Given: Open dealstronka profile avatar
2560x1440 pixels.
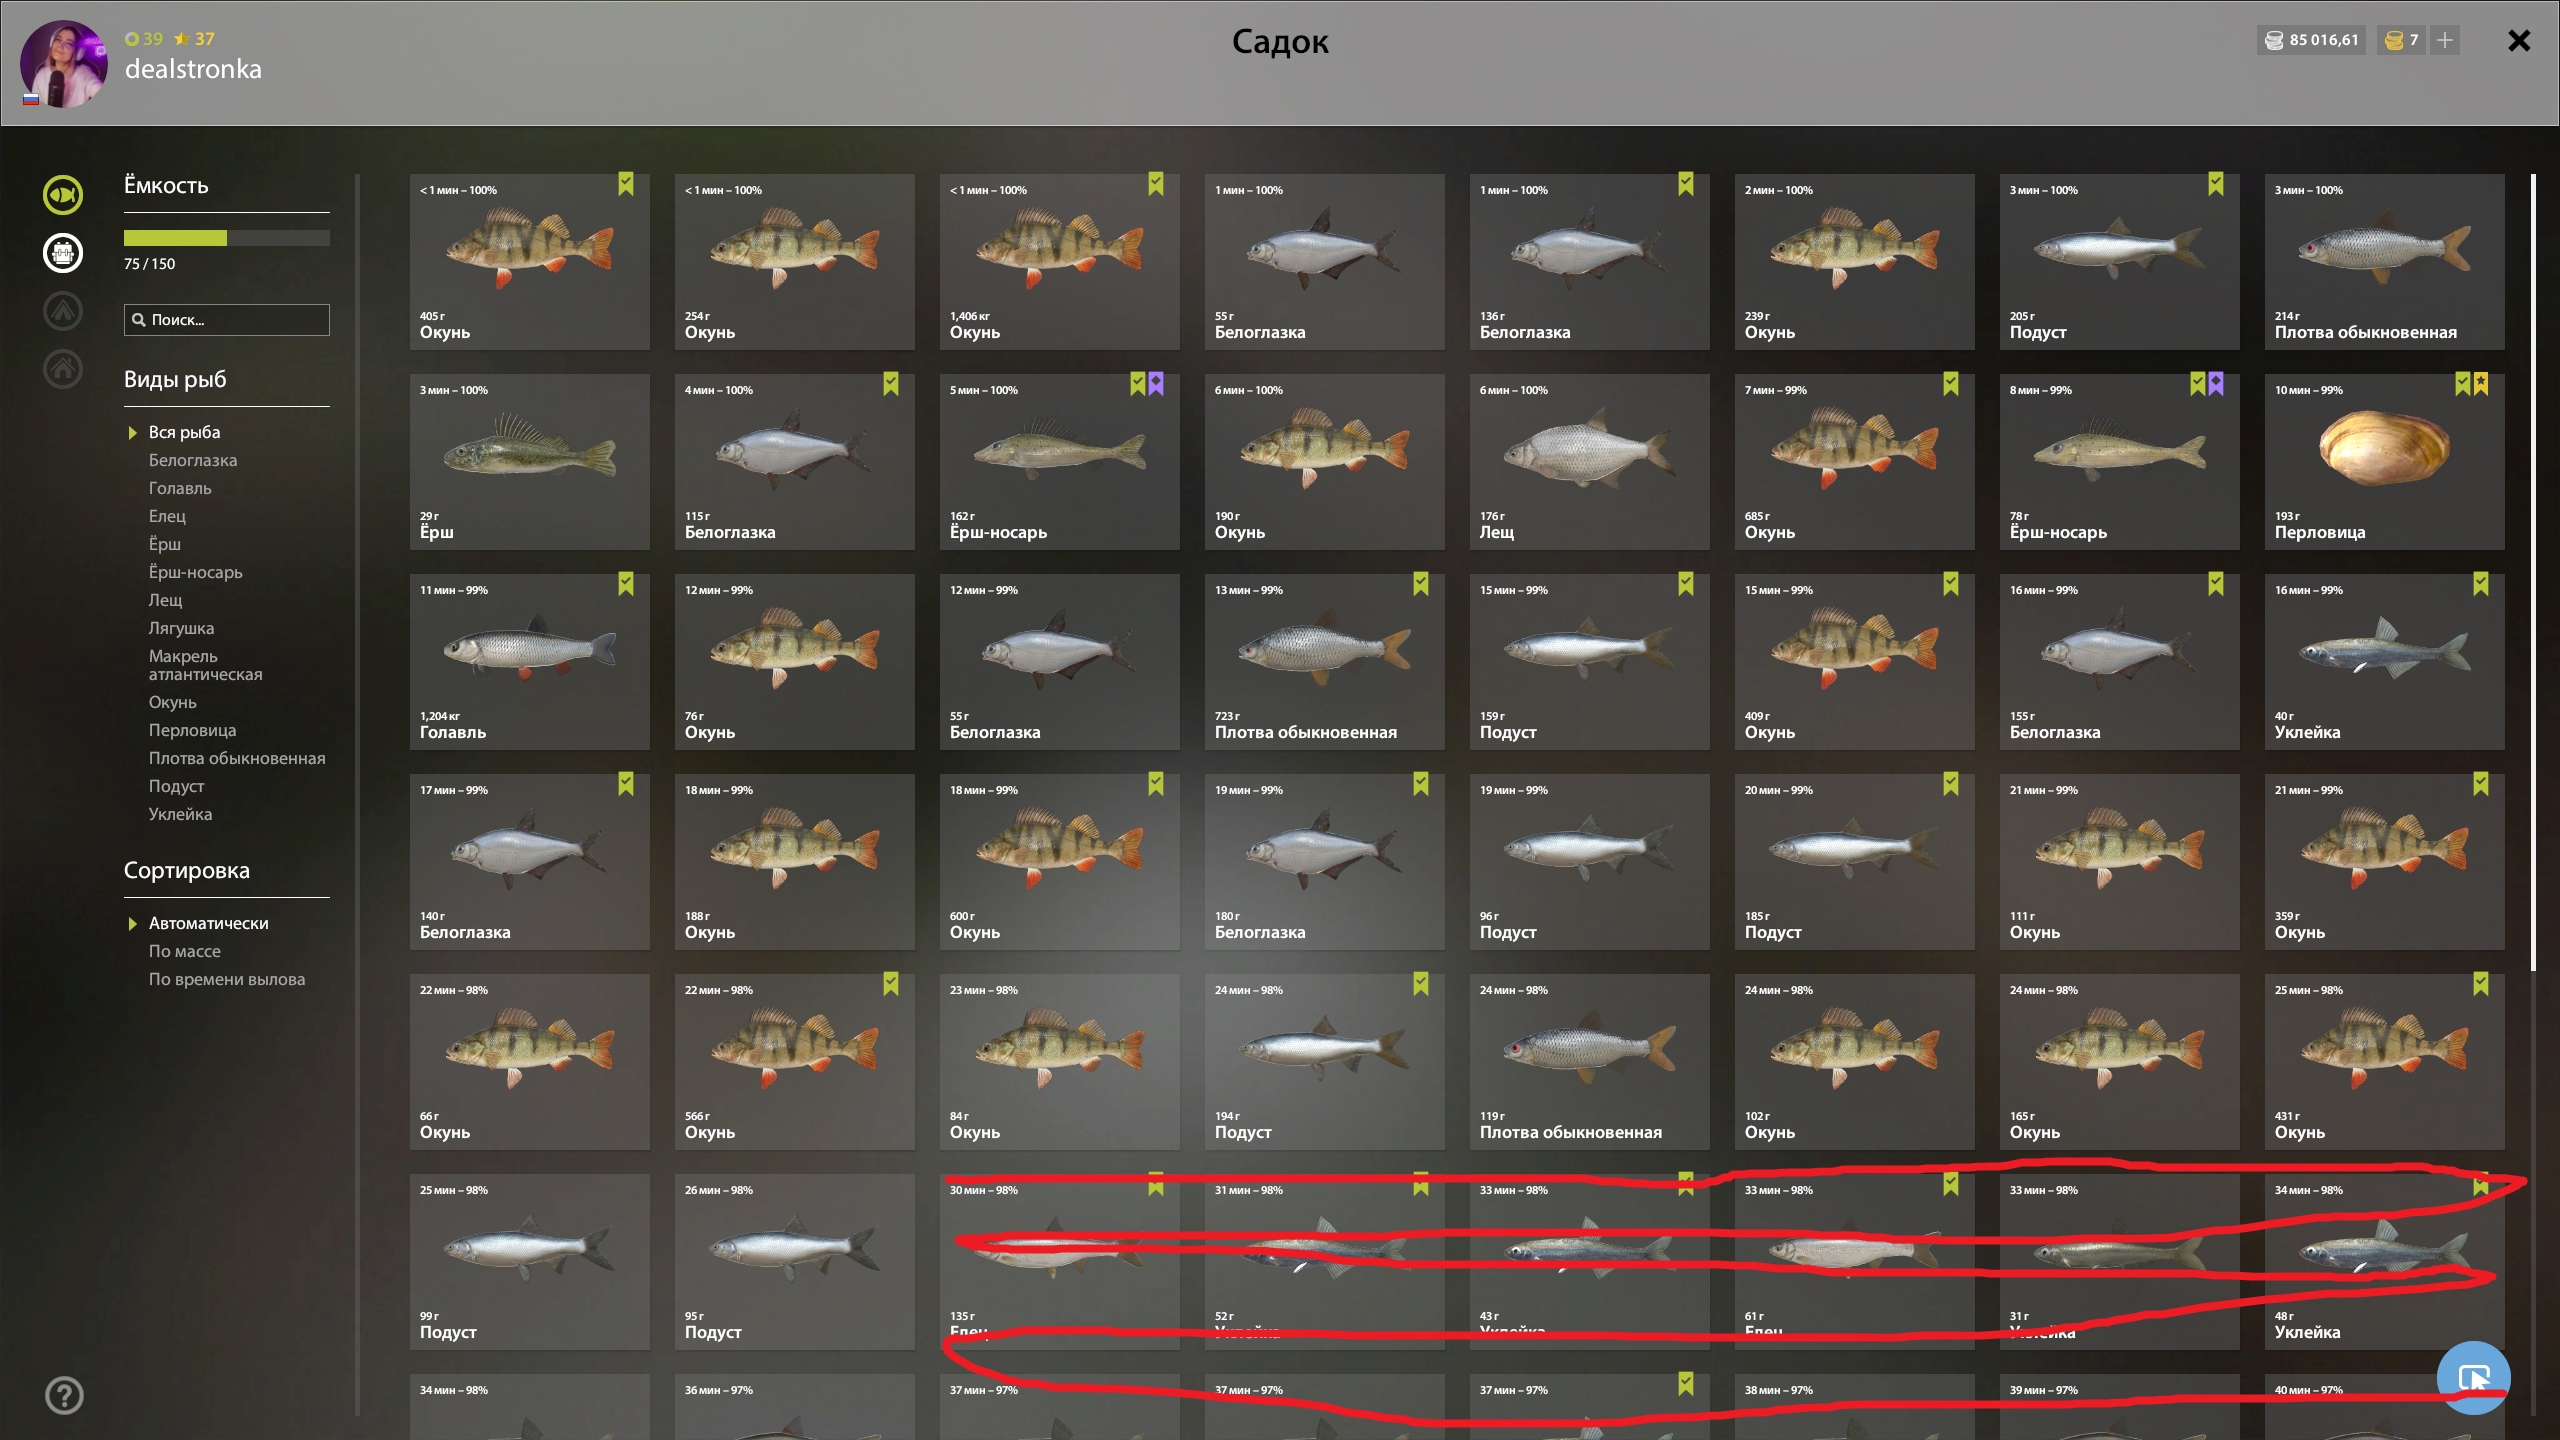Looking at the screenshot, I should (63, 63).
